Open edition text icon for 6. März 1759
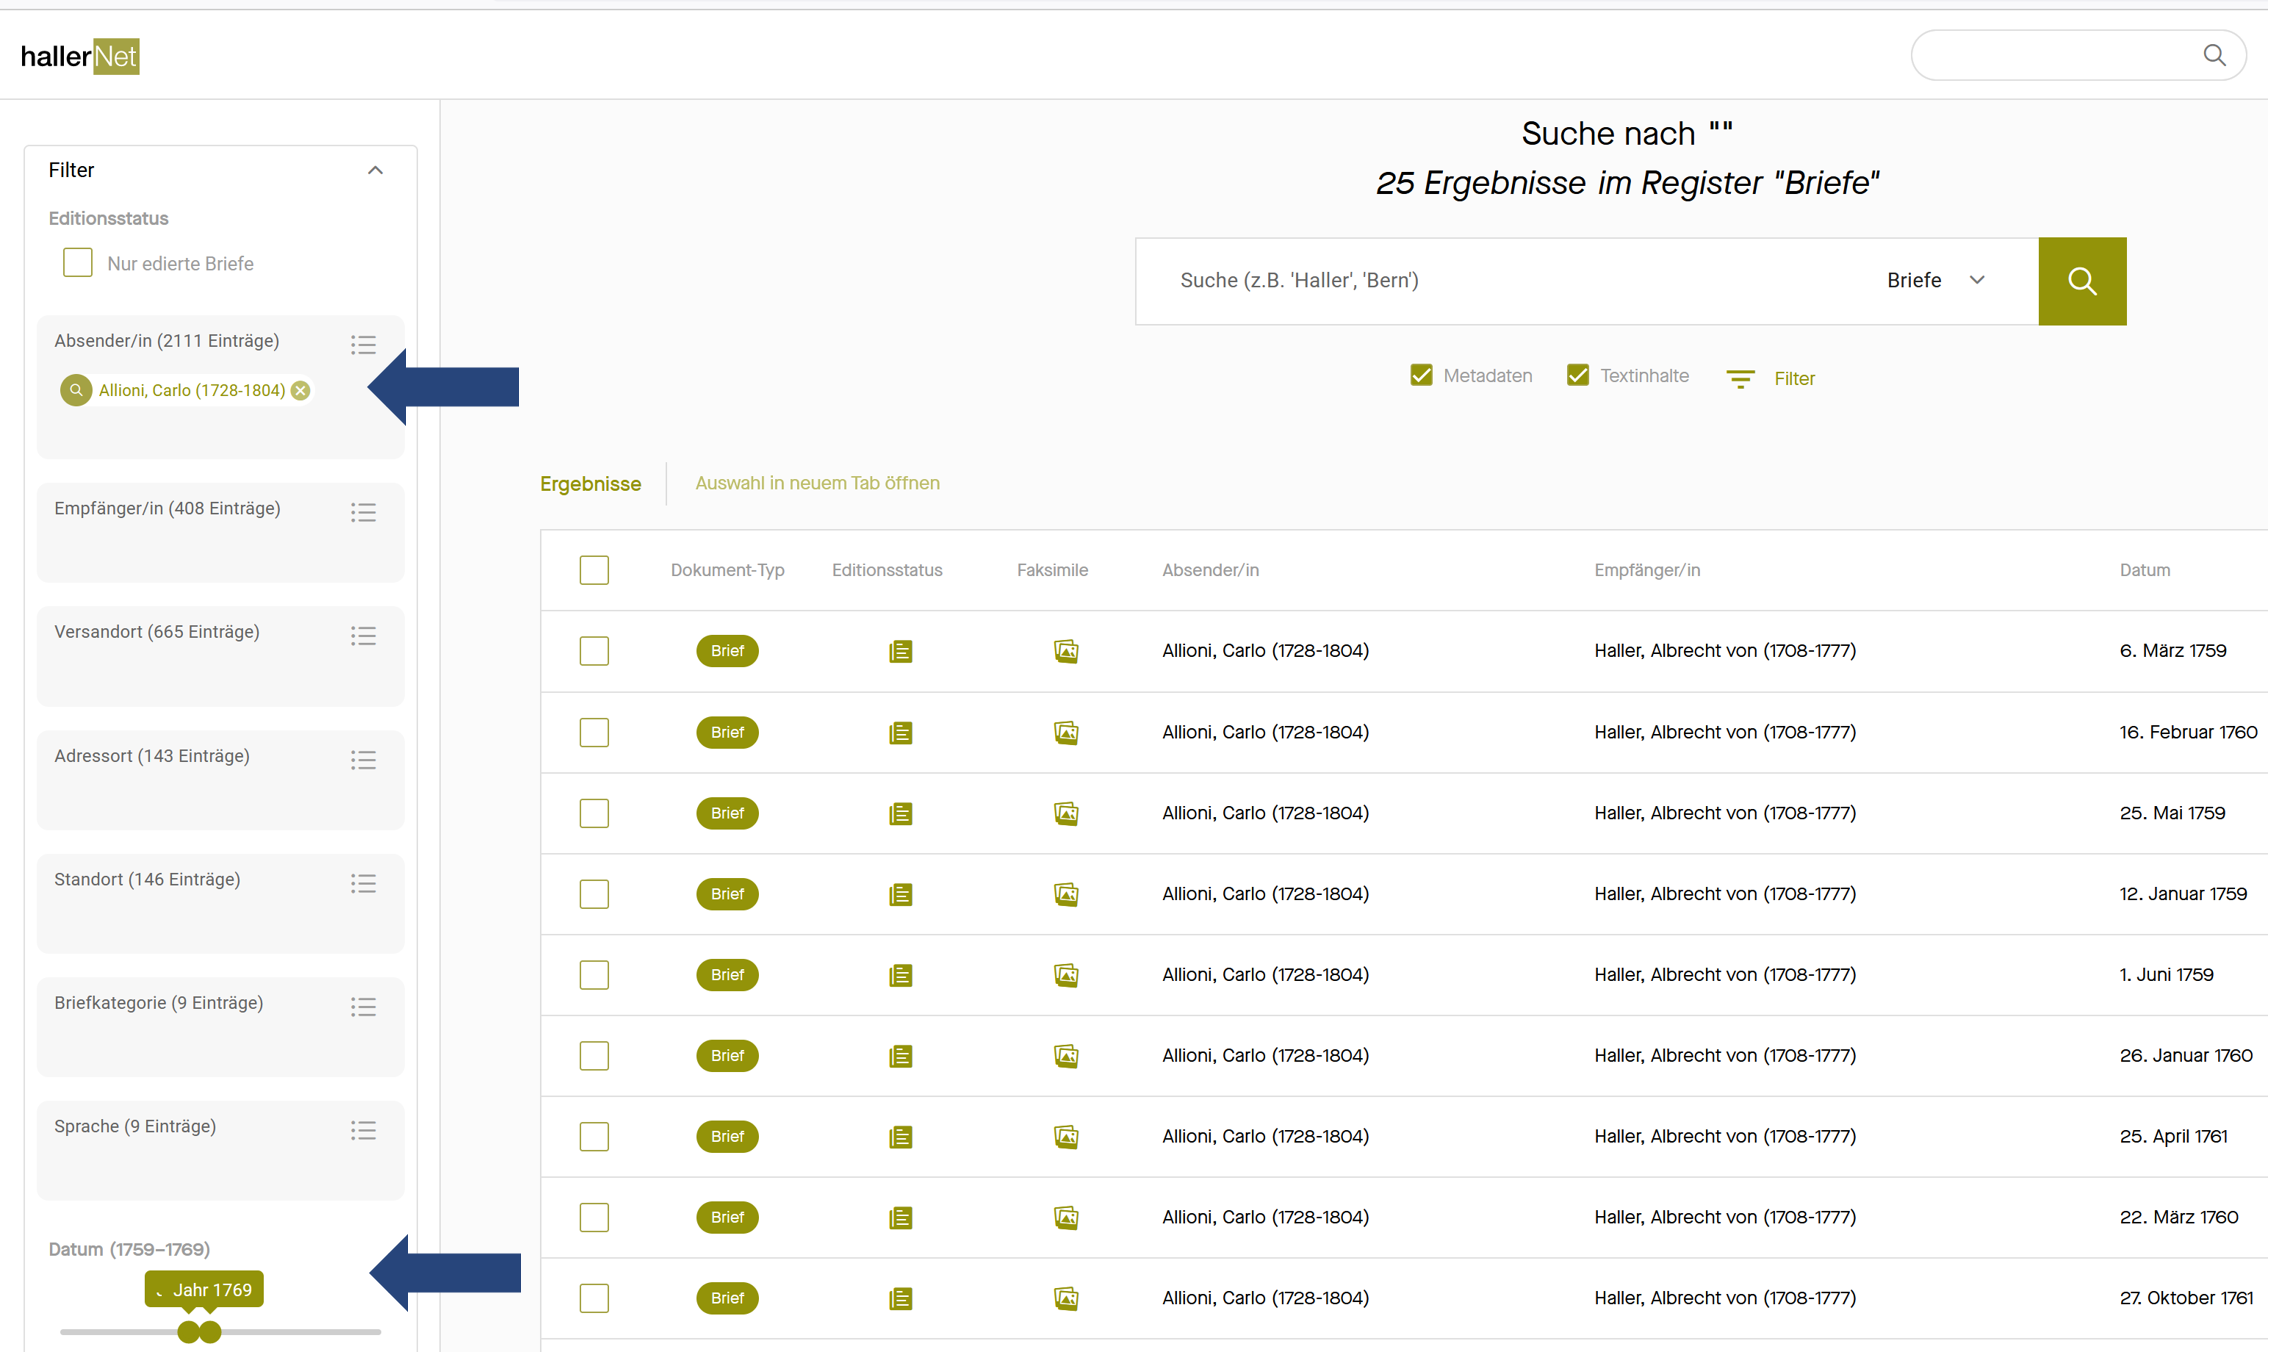This screenshot has height=1362, width=2272. tap(900, 652)
